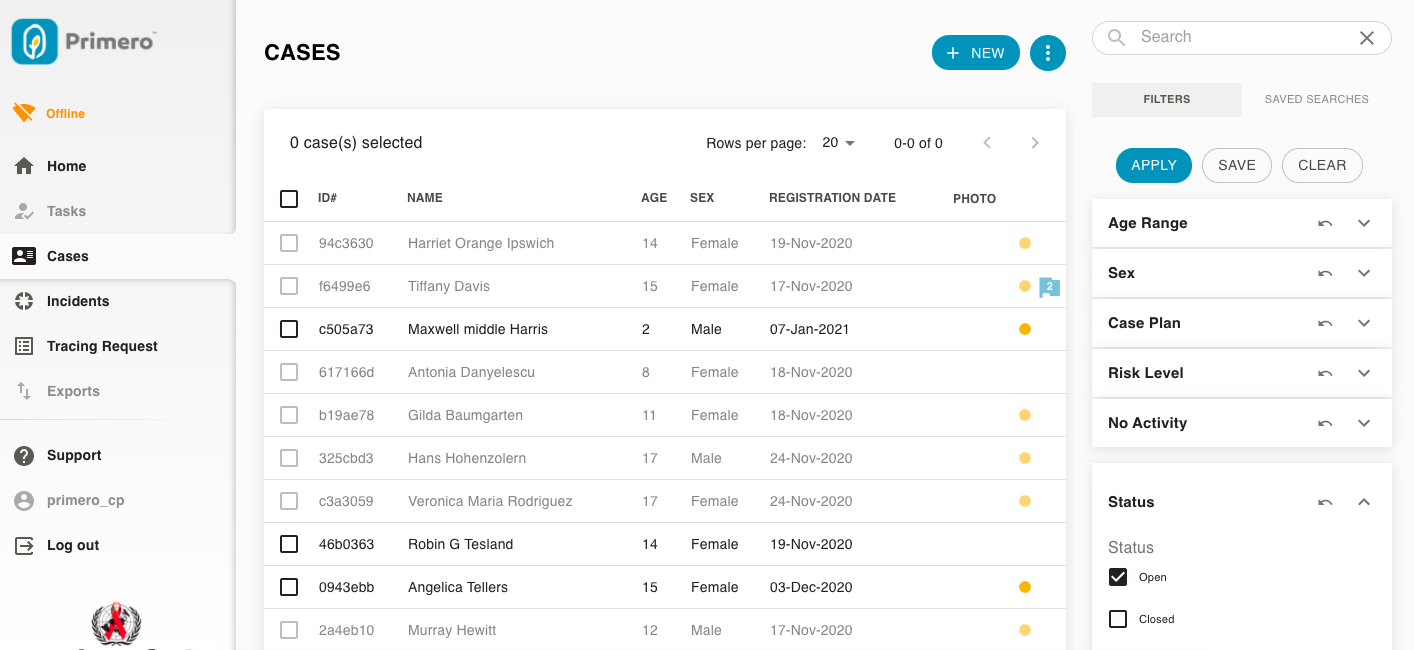Viewport: 1414px width, 650px height.
Task: Click the orange dot on Angelica Tellers row
Action: tap(1024, 587)
